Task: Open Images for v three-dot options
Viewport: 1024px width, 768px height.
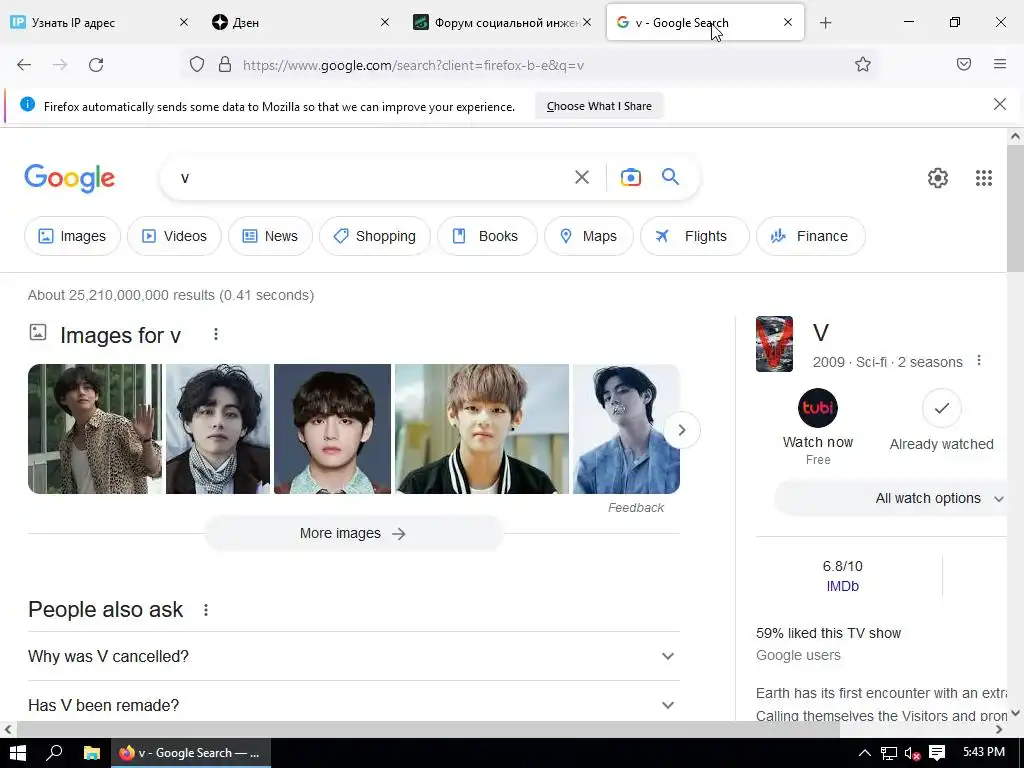Action: [x=216, y=334]
